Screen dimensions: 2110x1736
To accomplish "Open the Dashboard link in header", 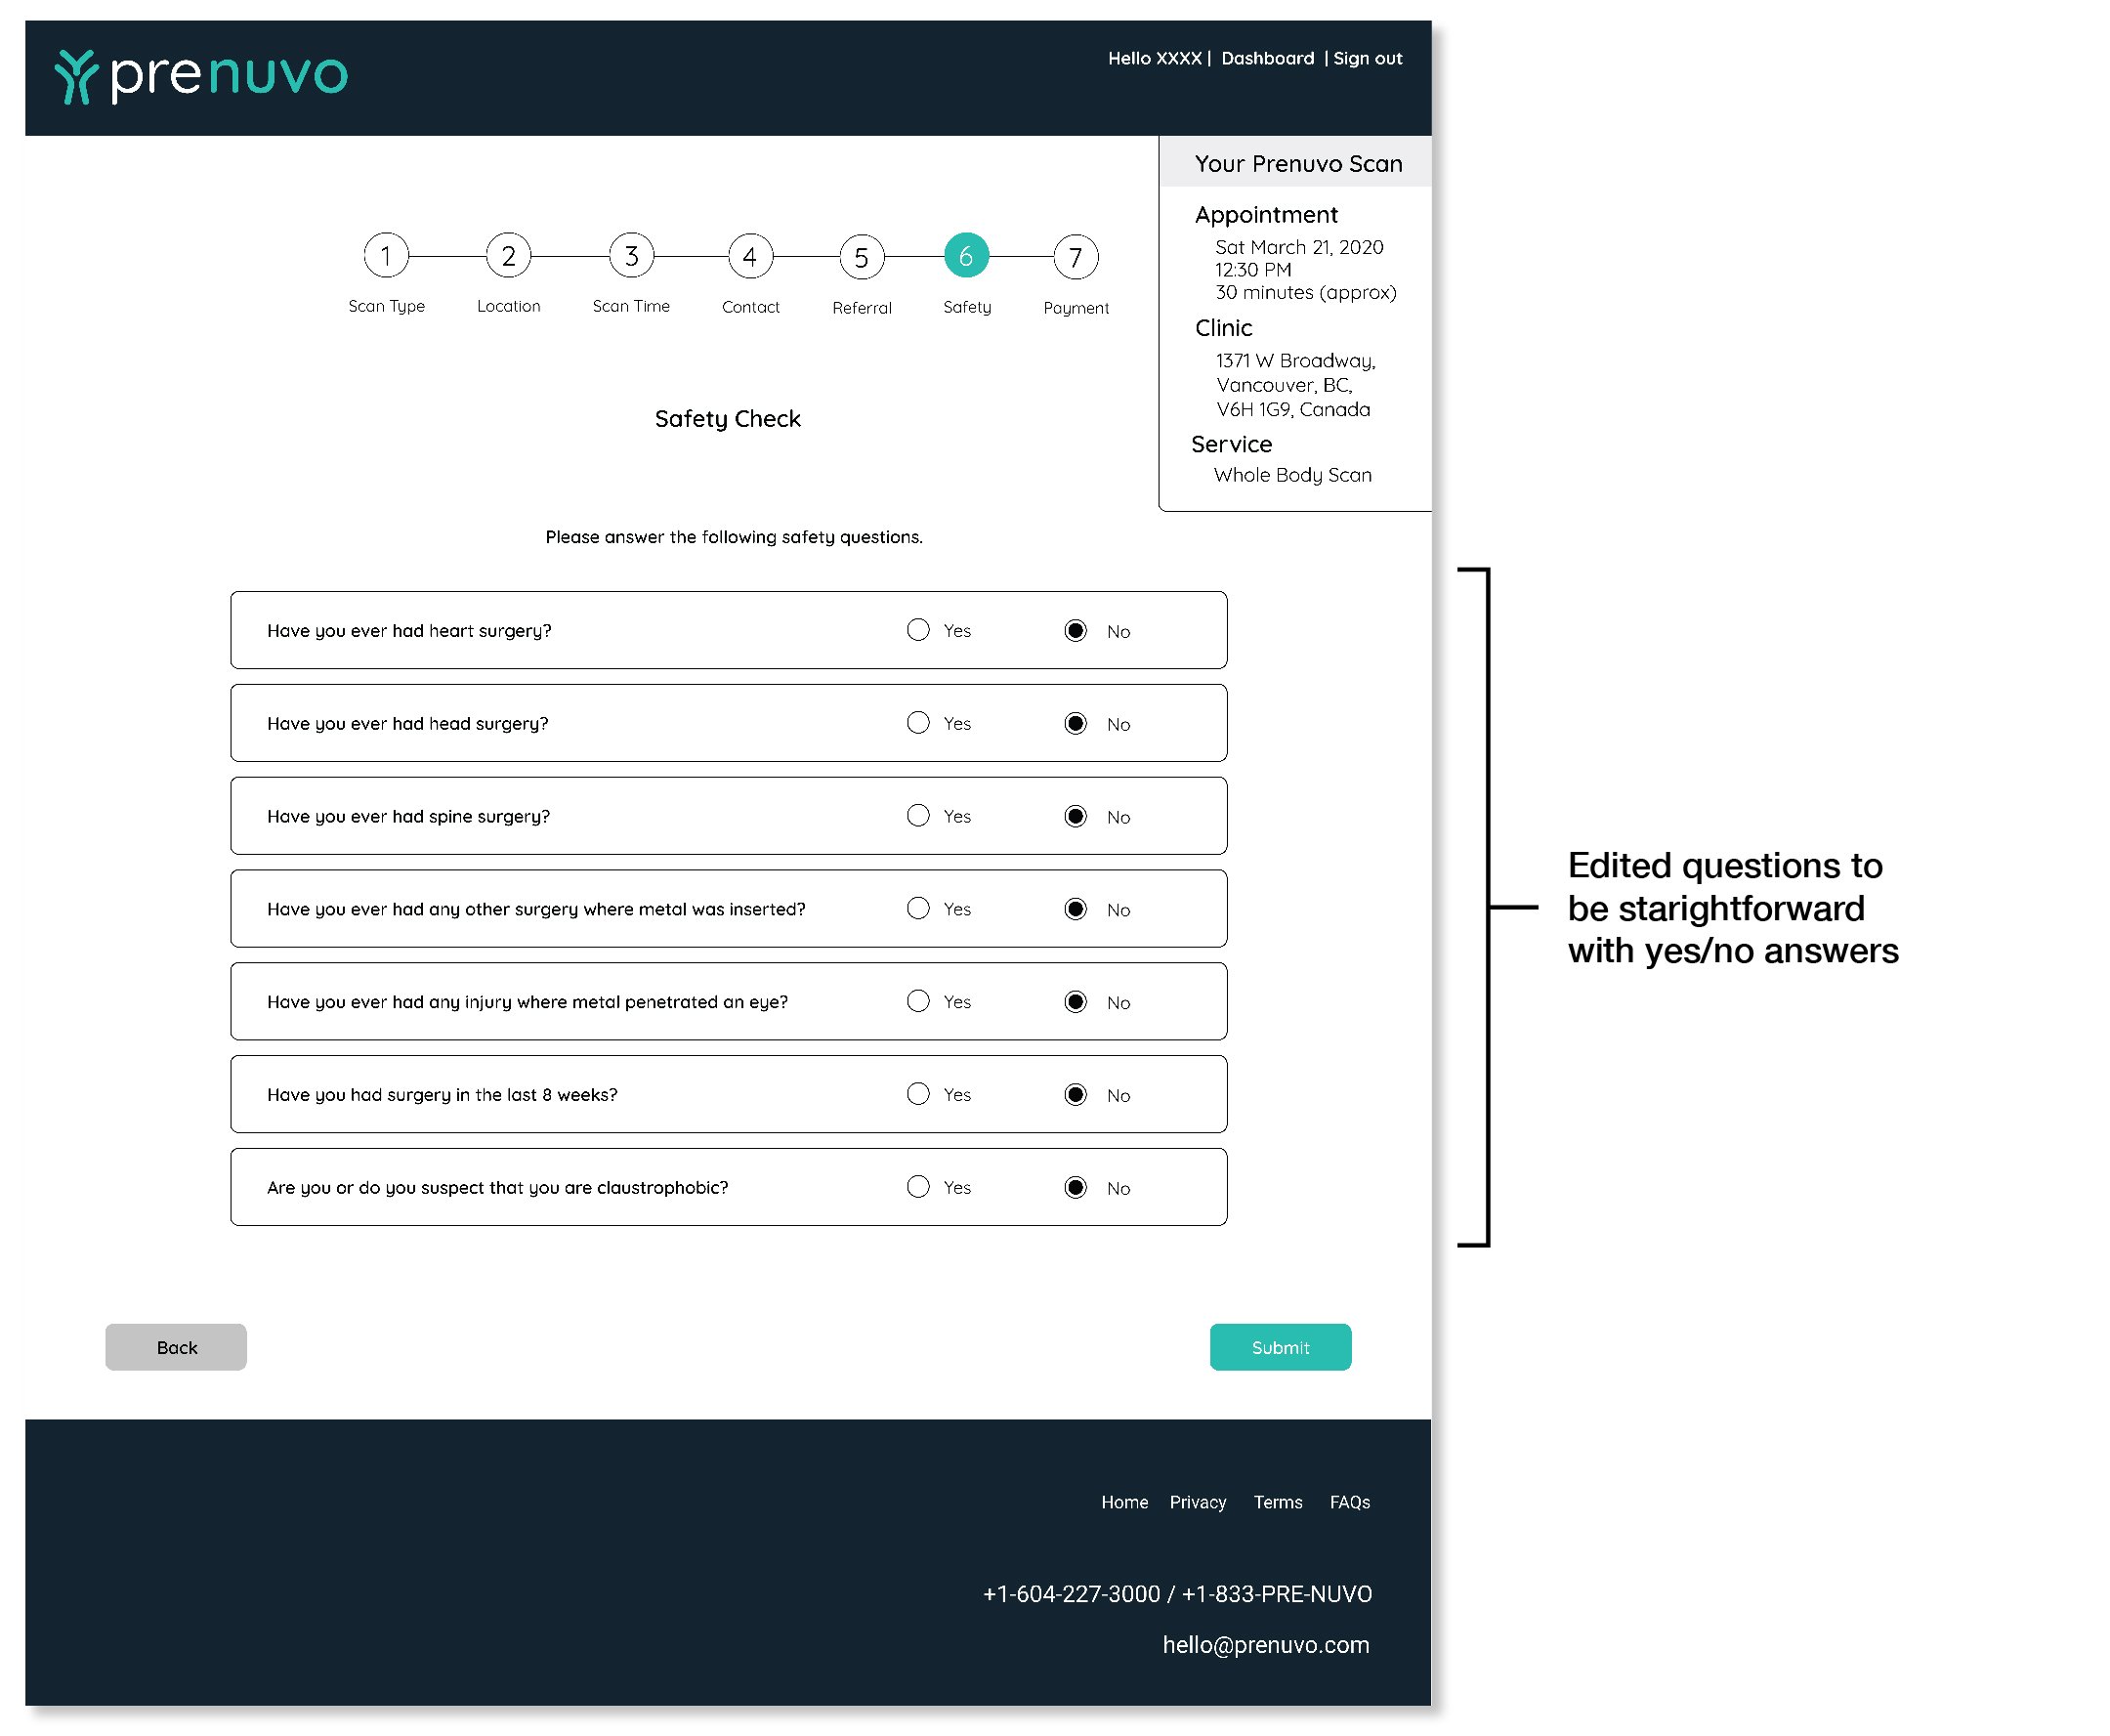I will point(1267,58).
